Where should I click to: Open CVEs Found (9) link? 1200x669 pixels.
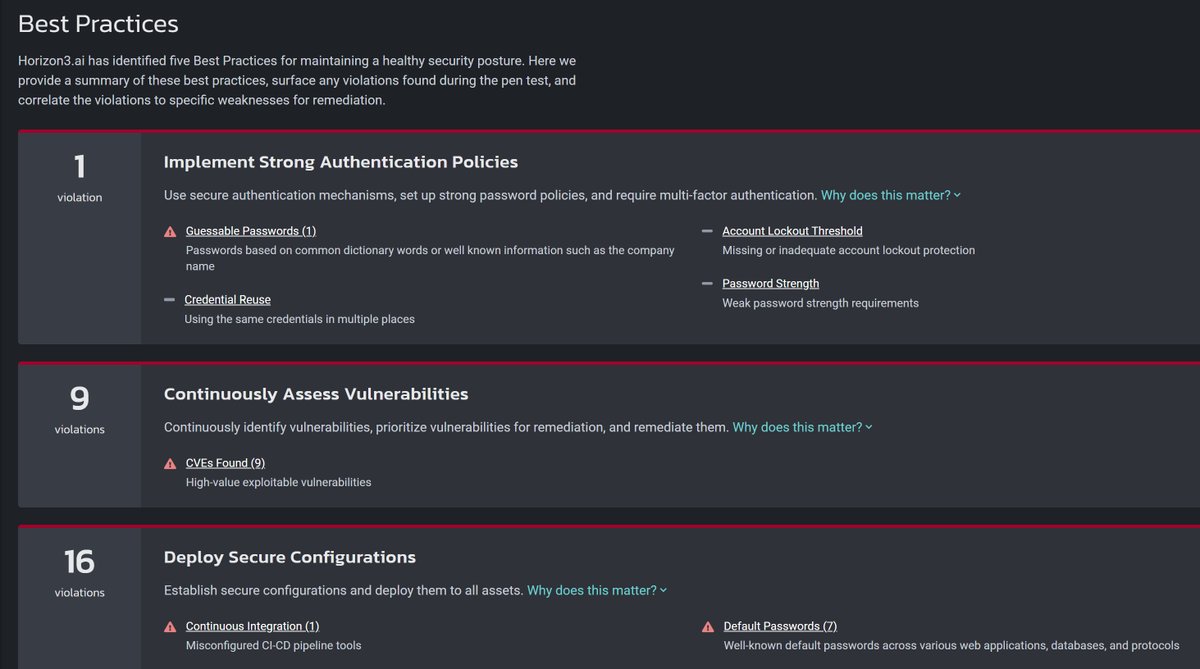pyautogui.click(x=225, y=463)
